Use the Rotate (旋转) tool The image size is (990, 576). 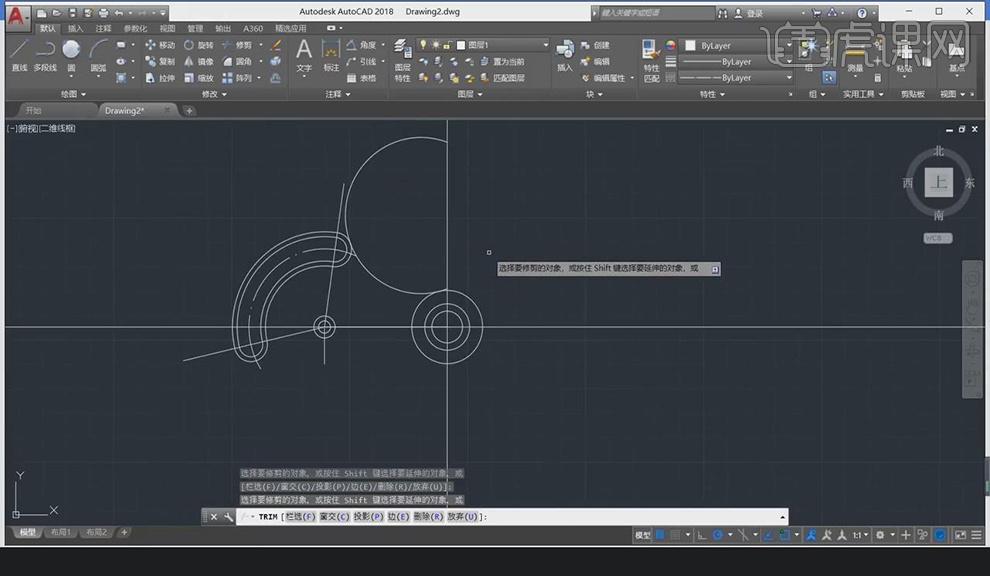click(199, 45)
